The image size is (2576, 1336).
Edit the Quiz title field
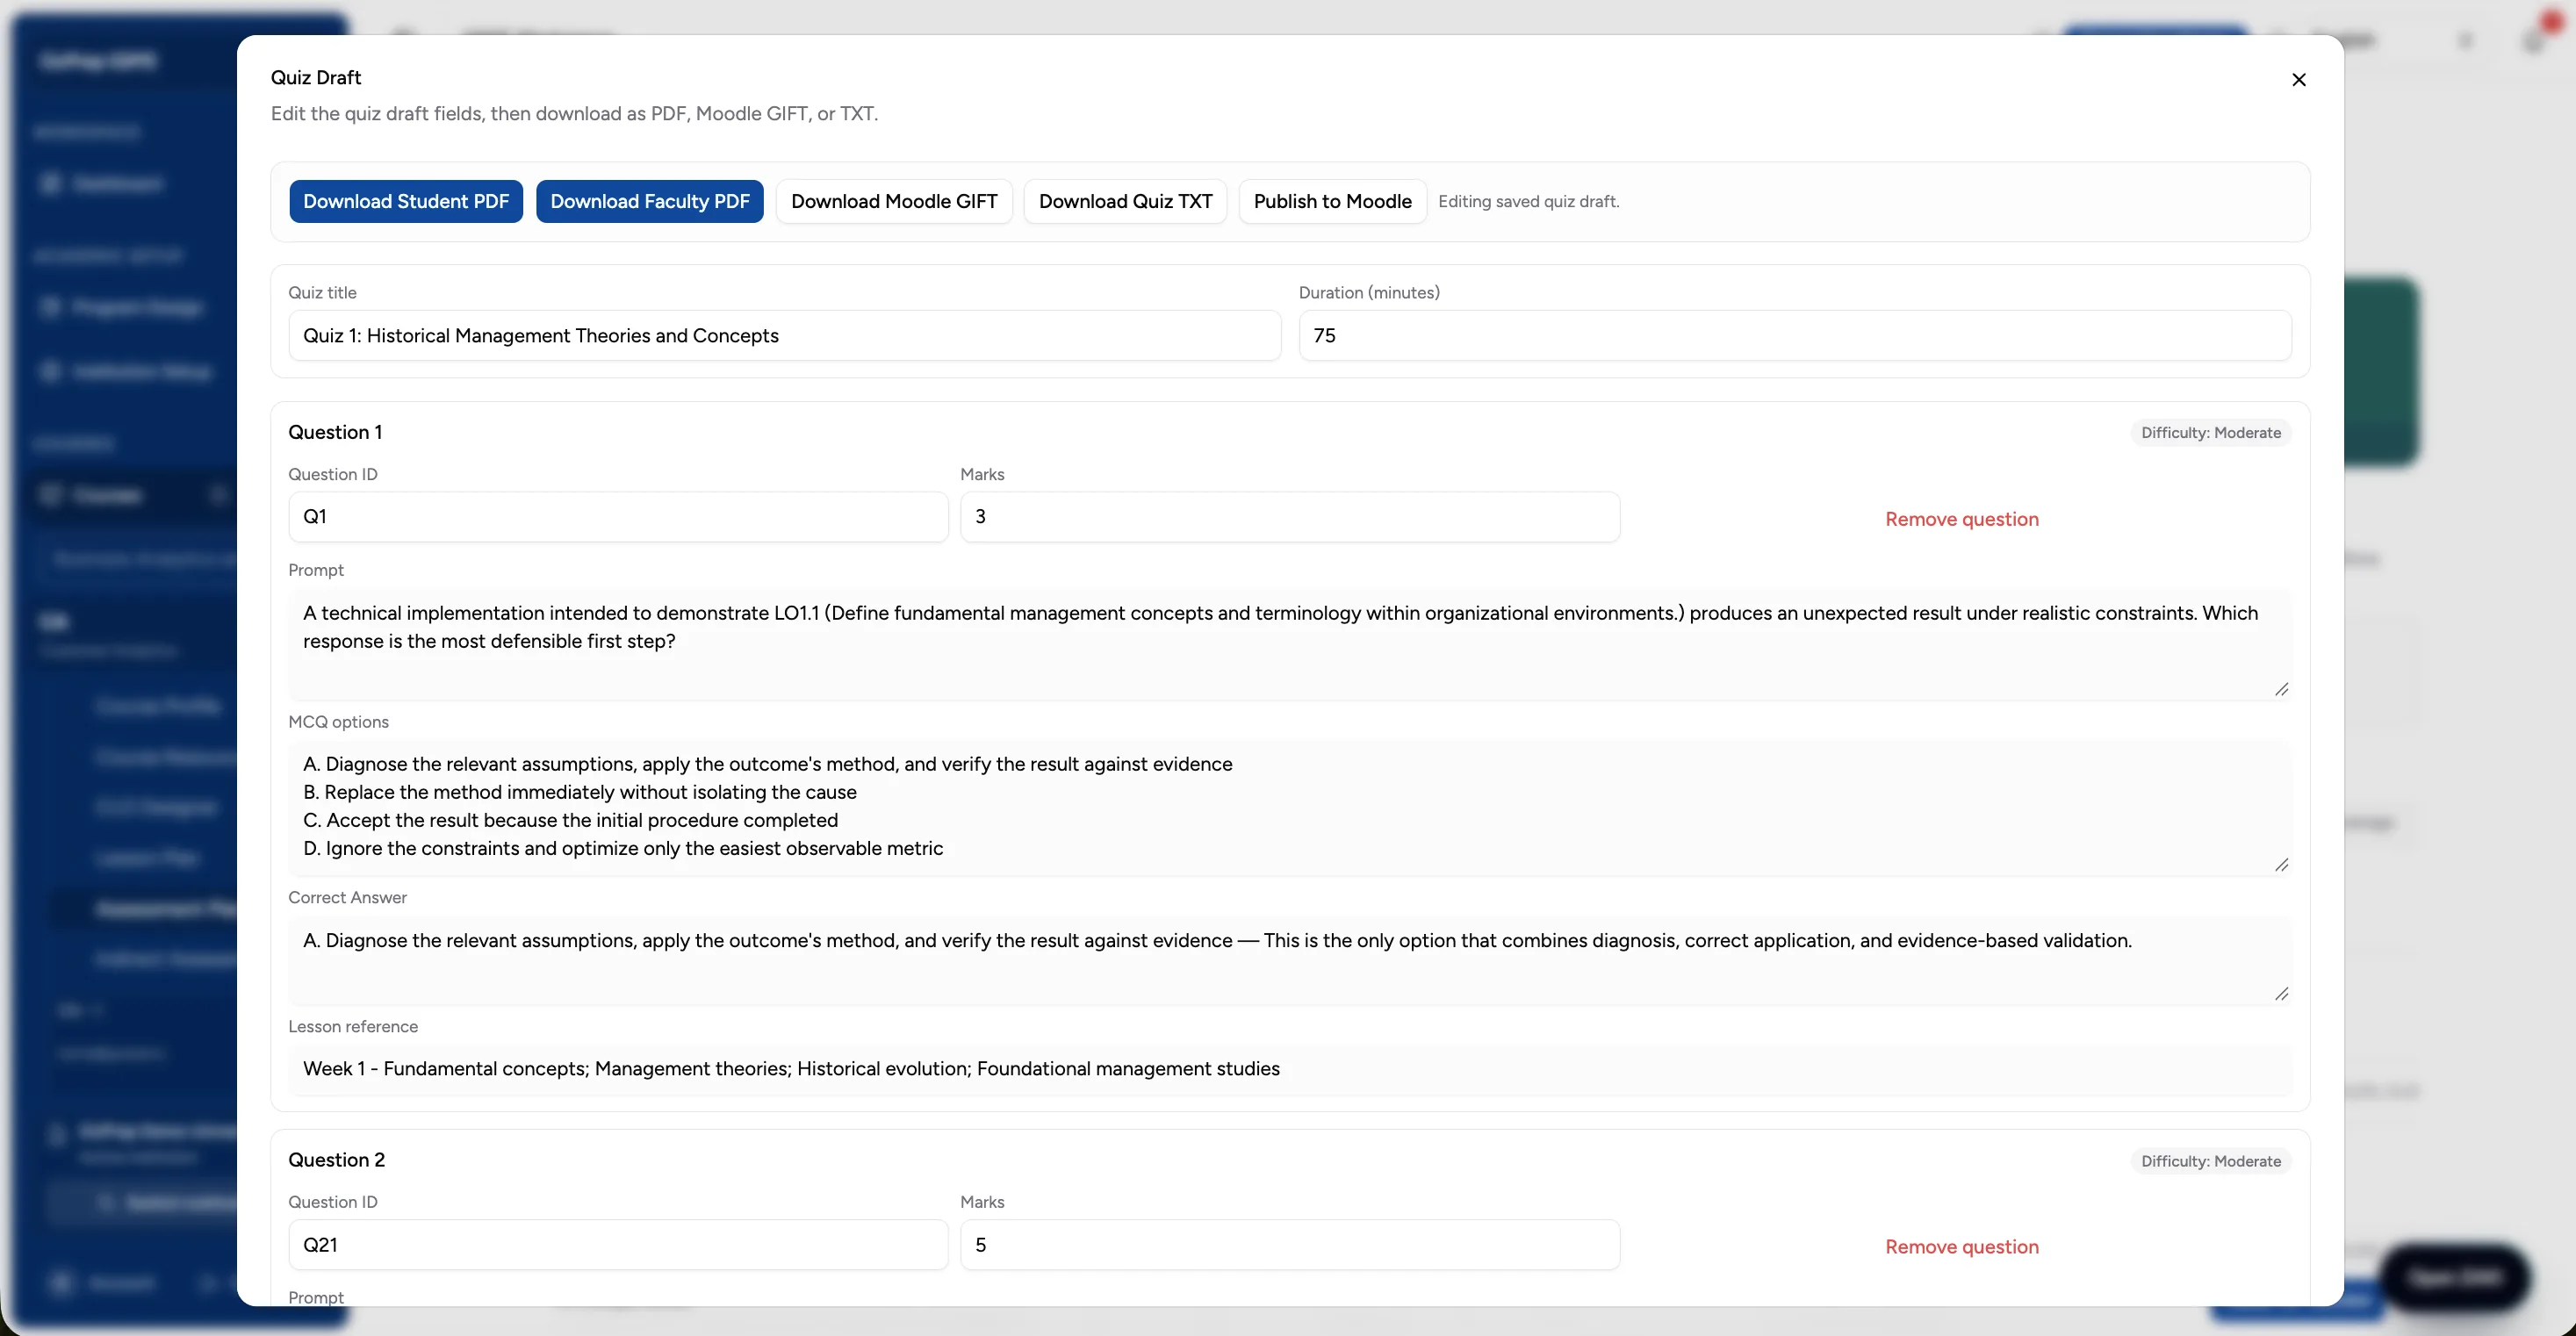pyautogui.click(x=785, y=335)
